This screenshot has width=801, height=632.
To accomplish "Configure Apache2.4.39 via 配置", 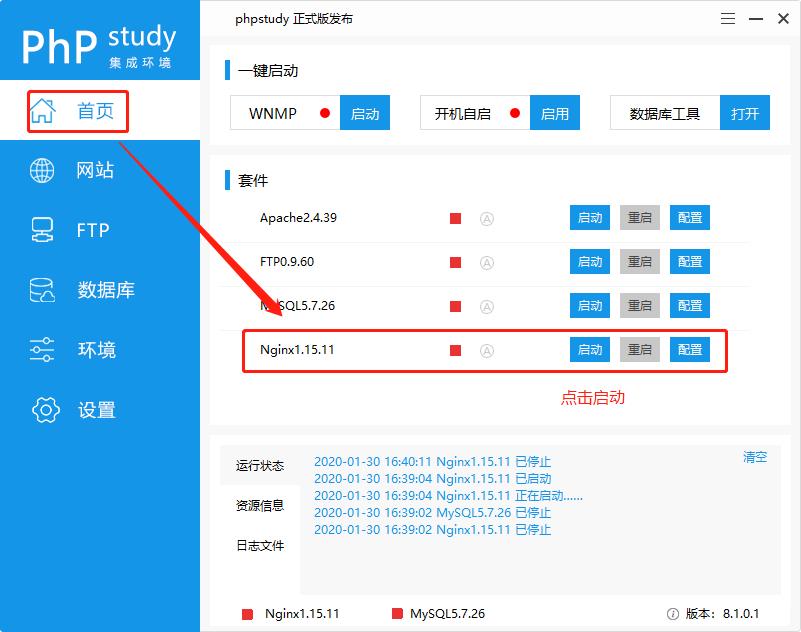I will [x=690, y=218].
